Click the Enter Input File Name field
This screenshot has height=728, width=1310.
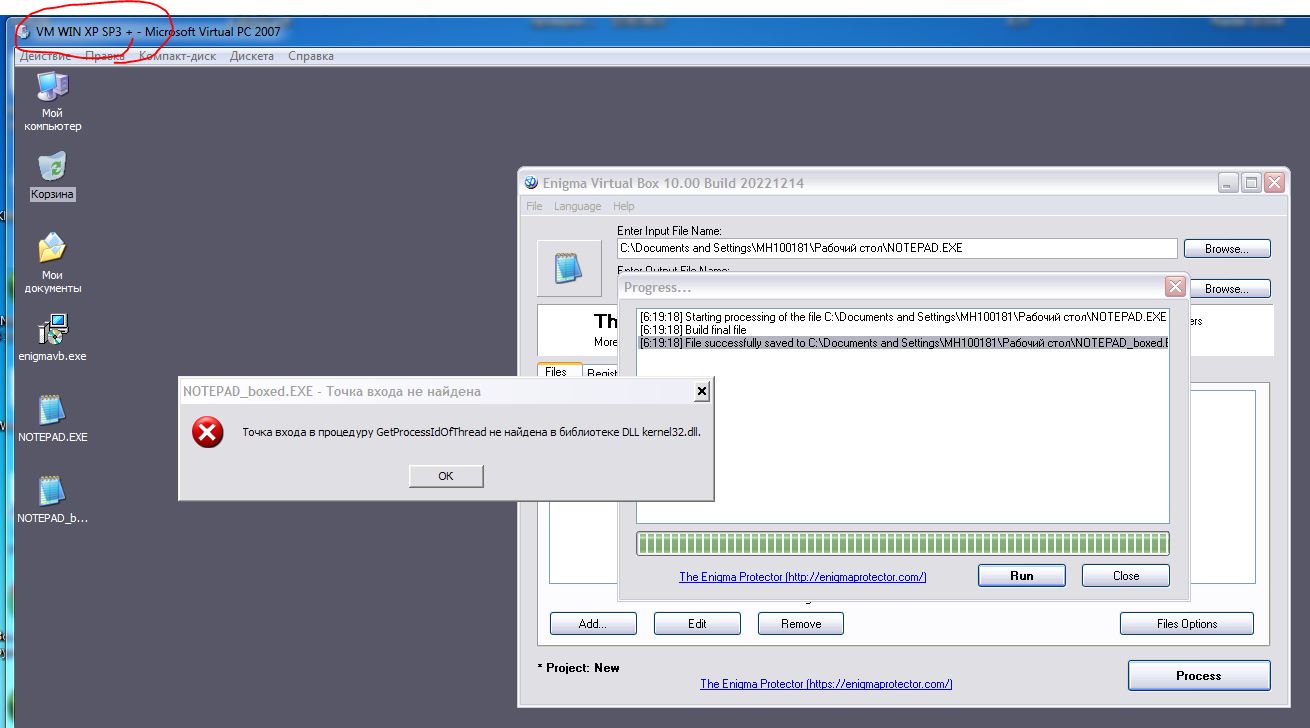[897, 248]
